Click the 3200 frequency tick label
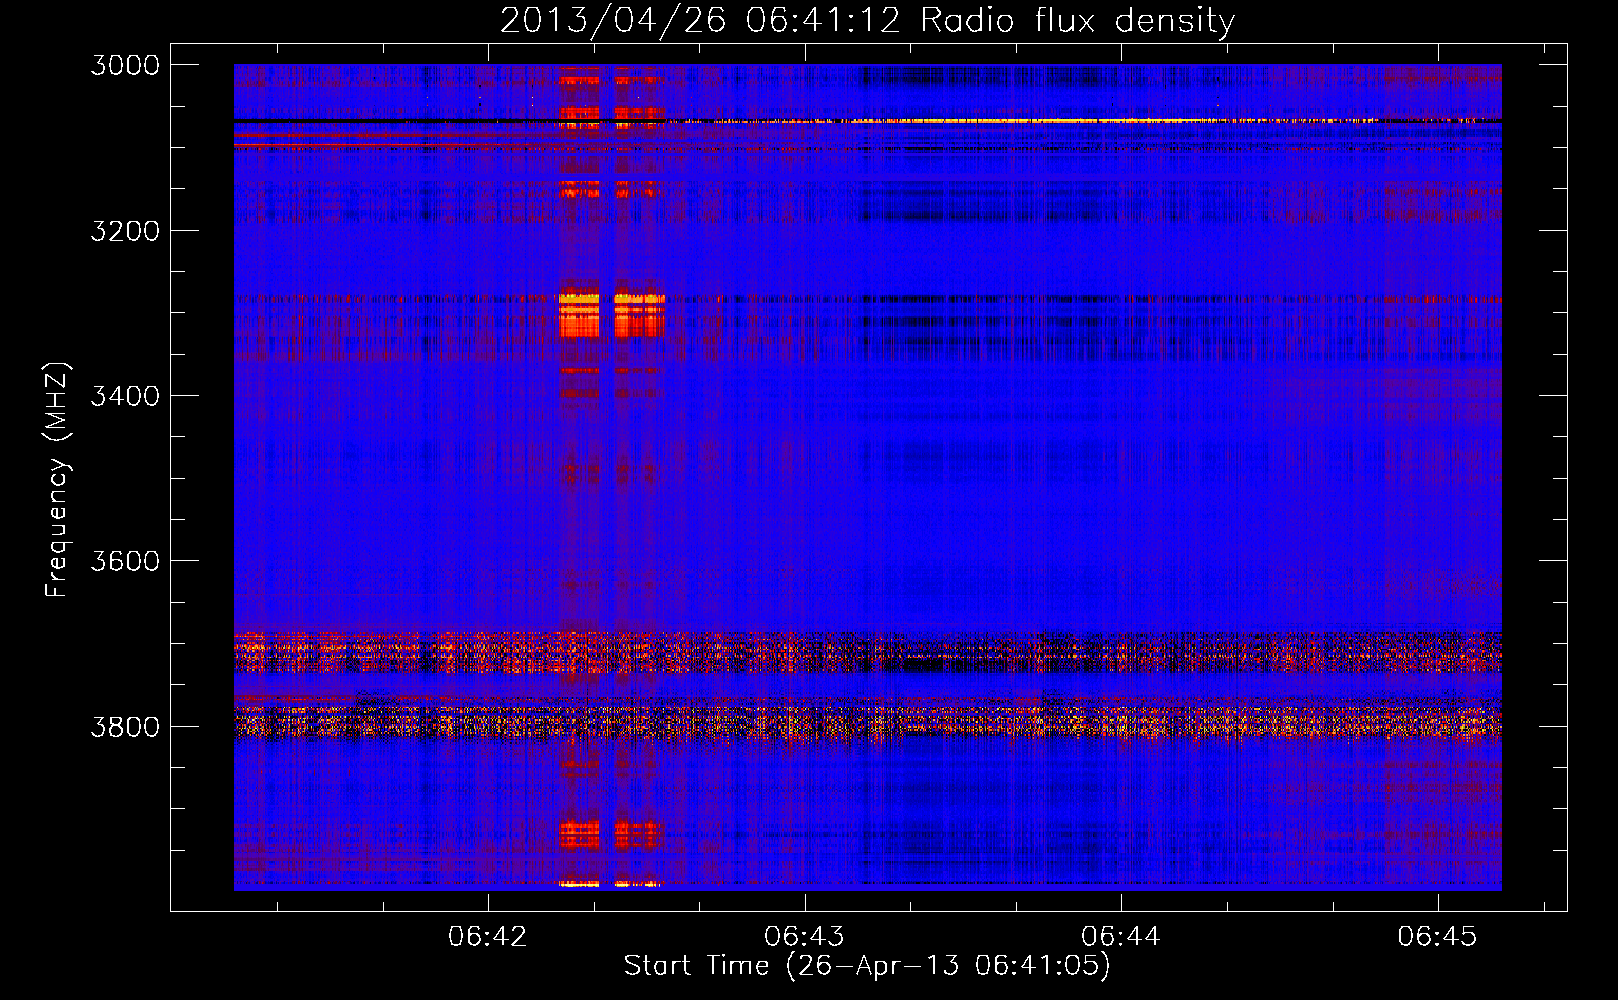1618x1000 pixels. coord(125,231)
